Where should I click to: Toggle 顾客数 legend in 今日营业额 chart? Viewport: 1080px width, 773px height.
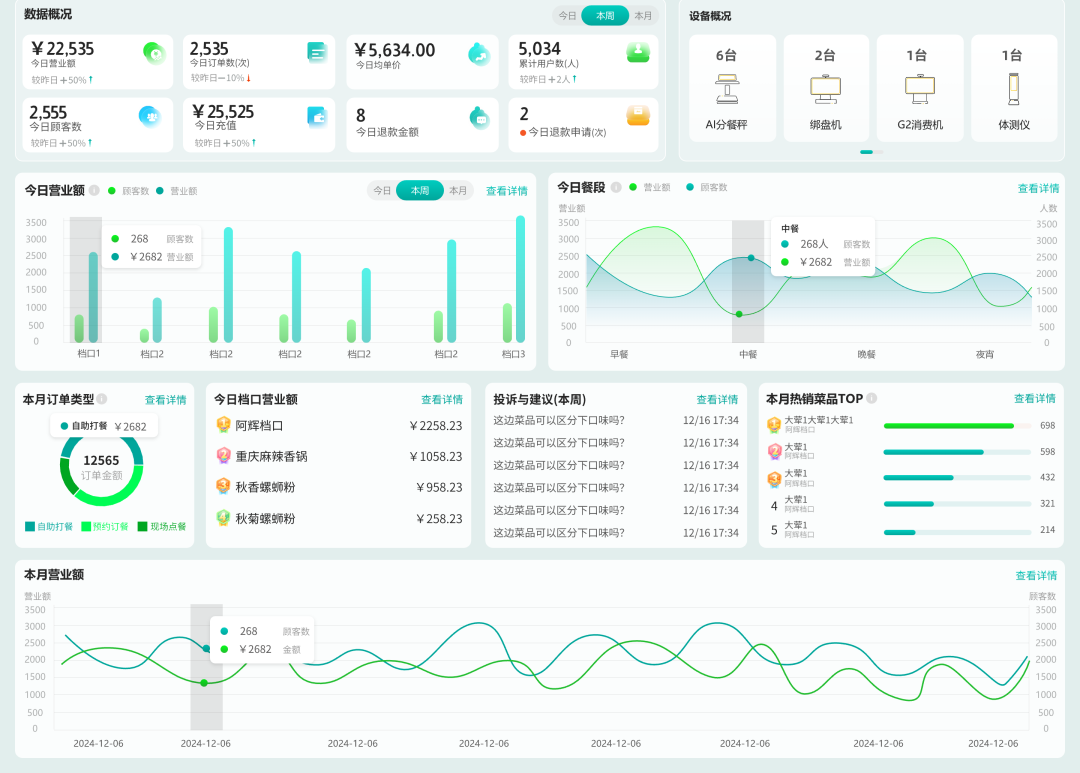(x=129, y=191)
